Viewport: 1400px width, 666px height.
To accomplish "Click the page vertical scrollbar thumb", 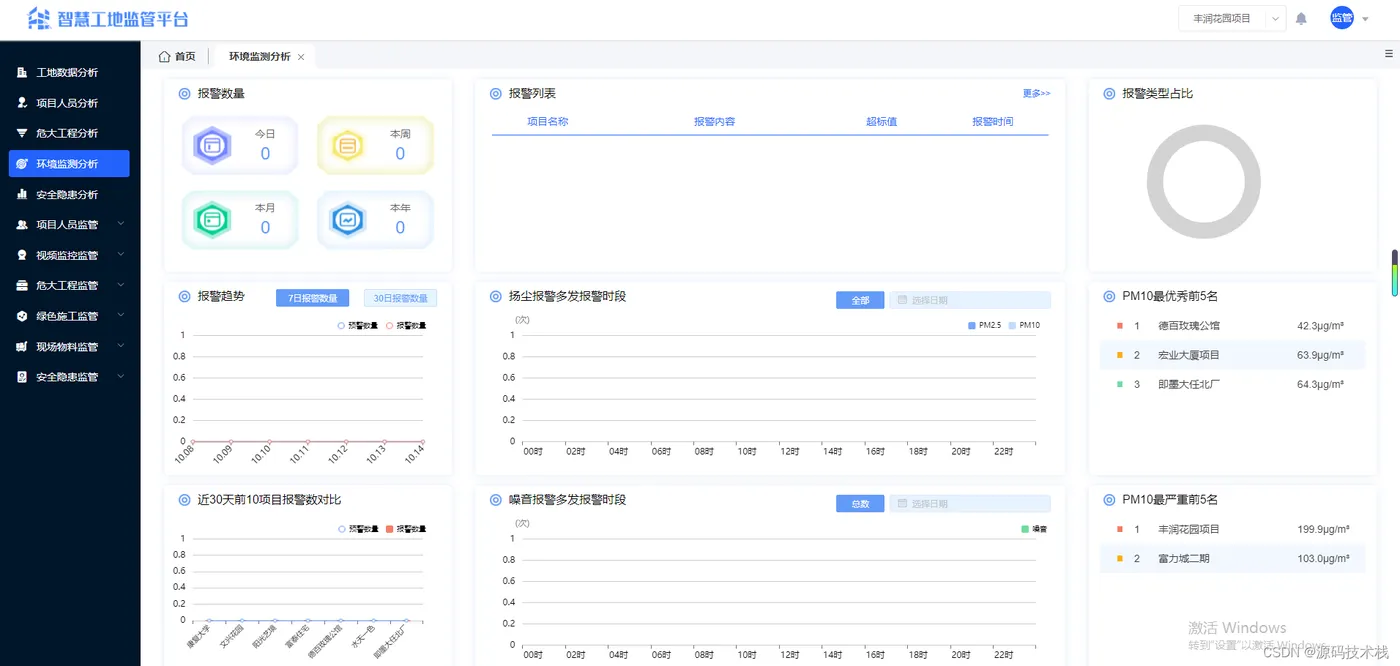I will pyautogui.click(x=1395, y=273).
